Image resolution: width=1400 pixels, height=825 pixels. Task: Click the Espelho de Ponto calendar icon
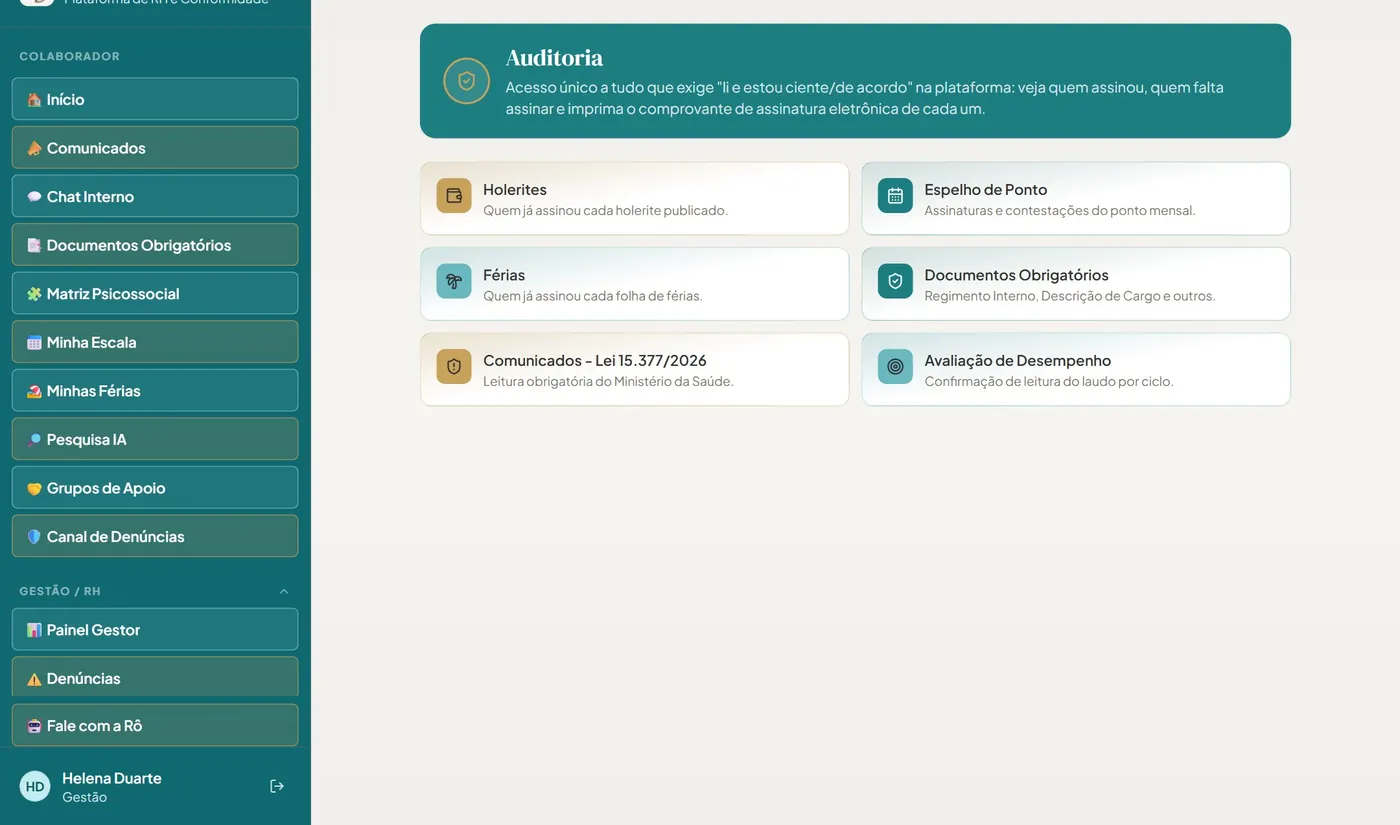[x=895, y=196]
